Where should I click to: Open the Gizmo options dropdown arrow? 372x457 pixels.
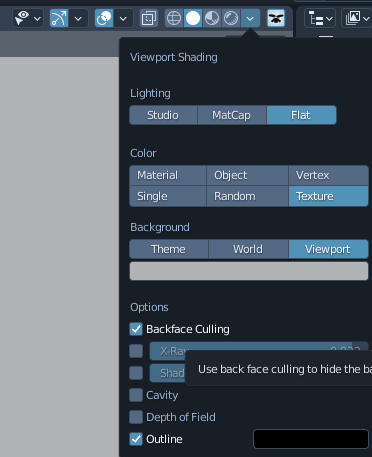78,18
